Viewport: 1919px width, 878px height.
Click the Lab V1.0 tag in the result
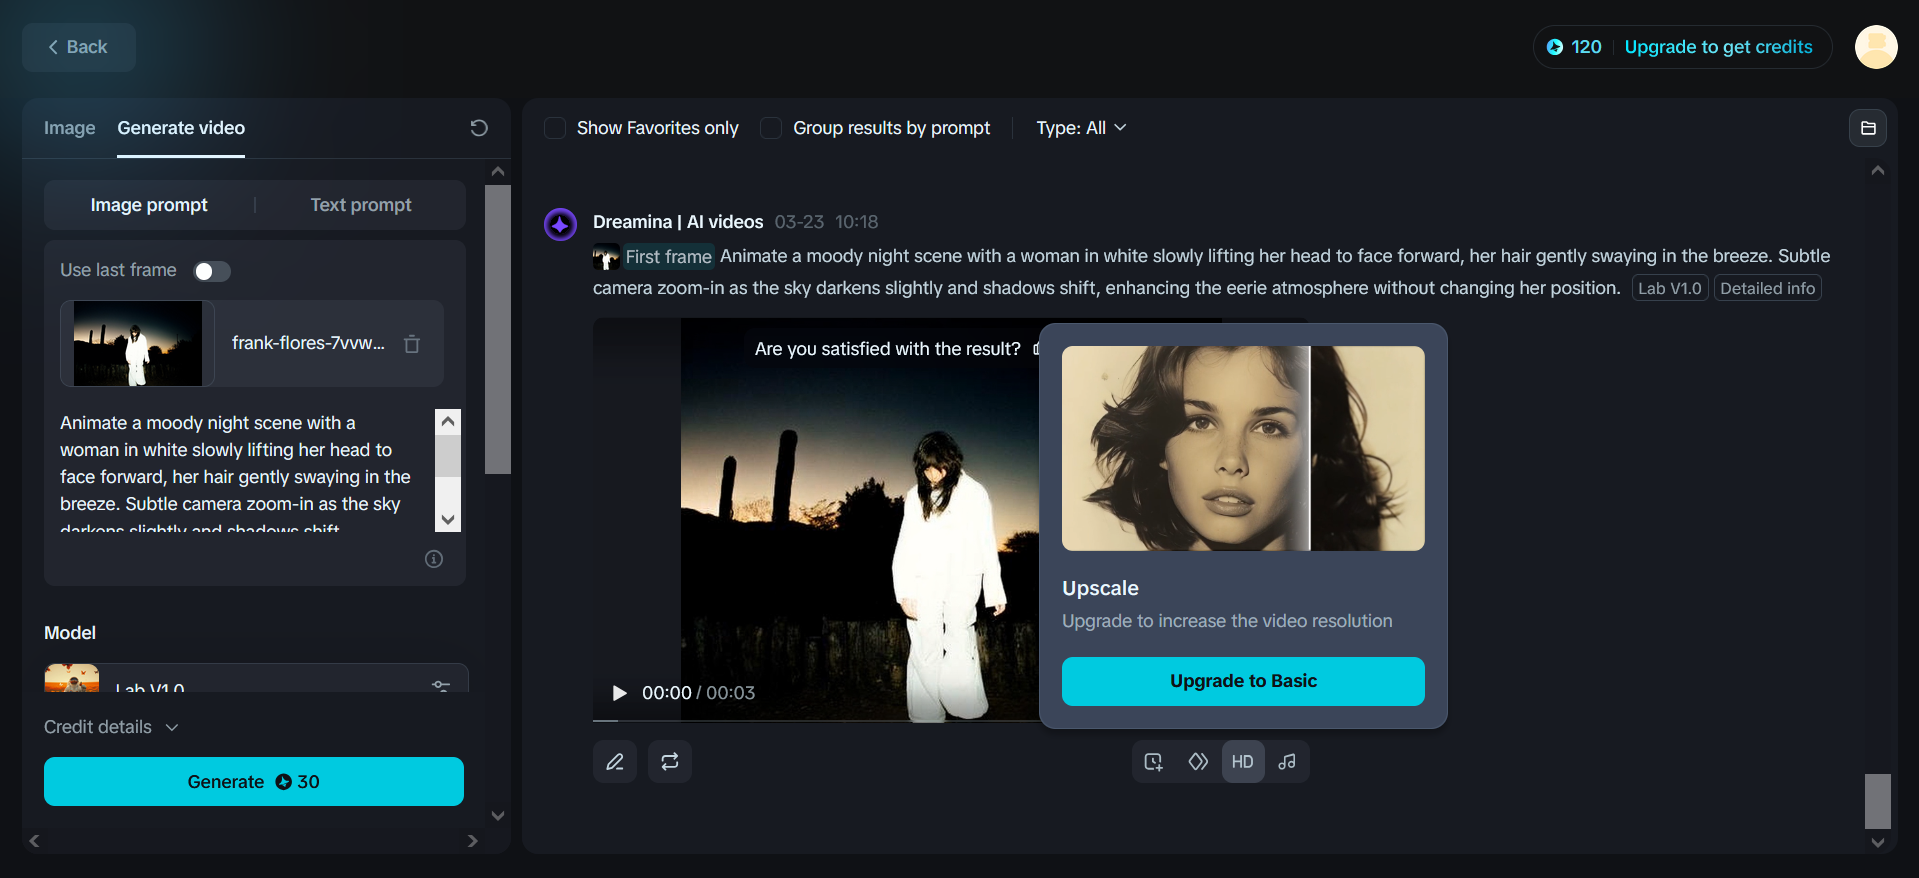tap(1670, 288)
